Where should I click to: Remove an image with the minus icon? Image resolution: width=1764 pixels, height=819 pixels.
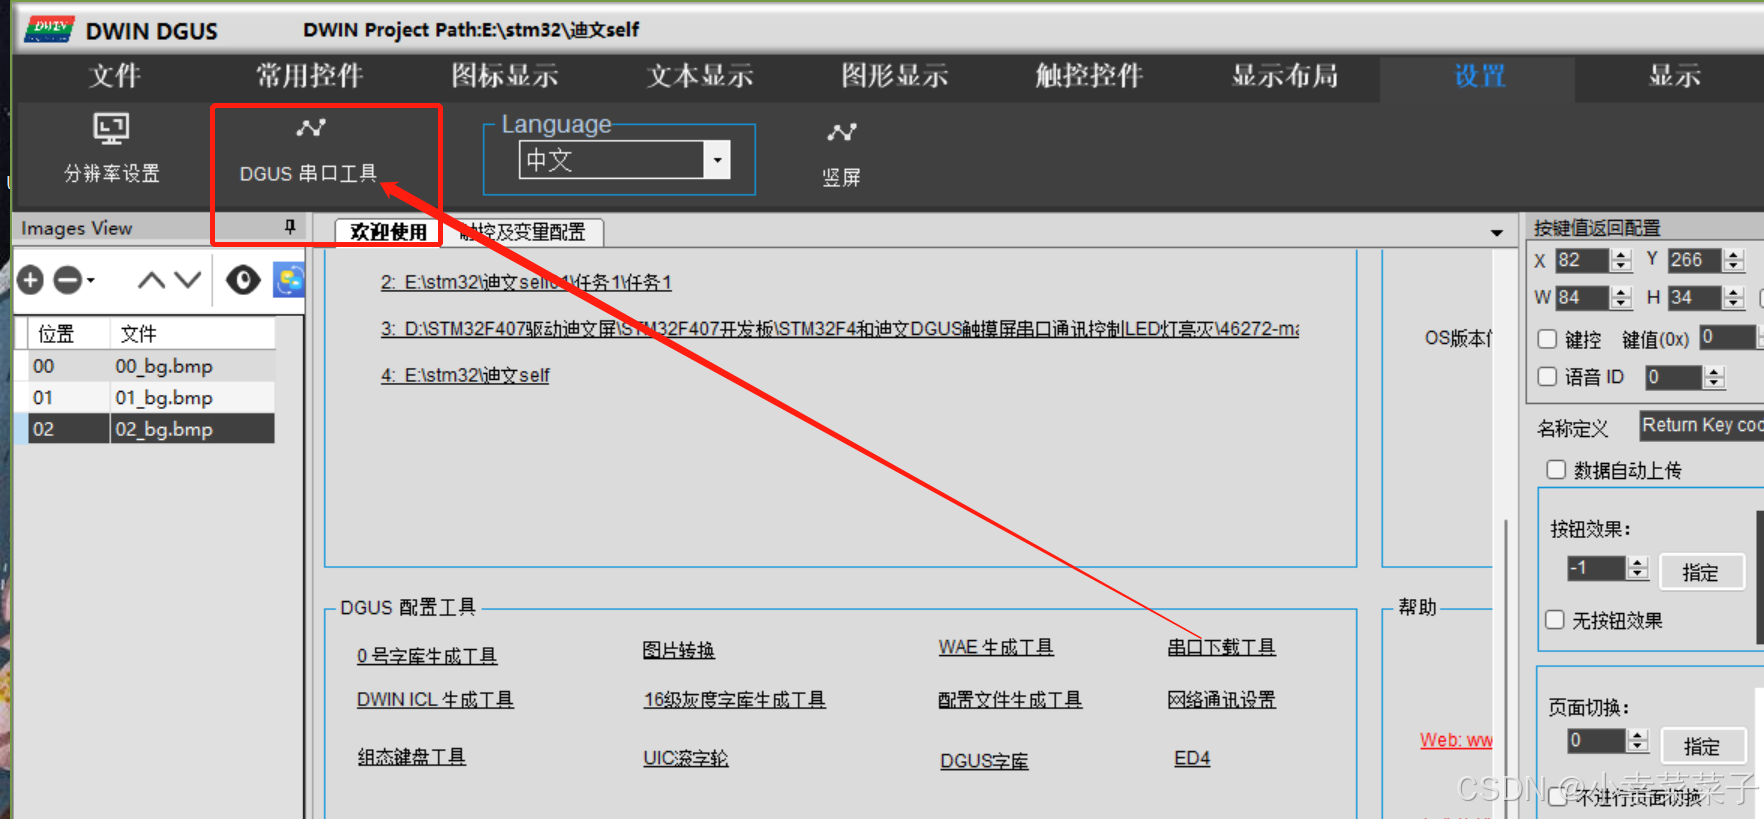pyautogui.click(x=67, y=280)
